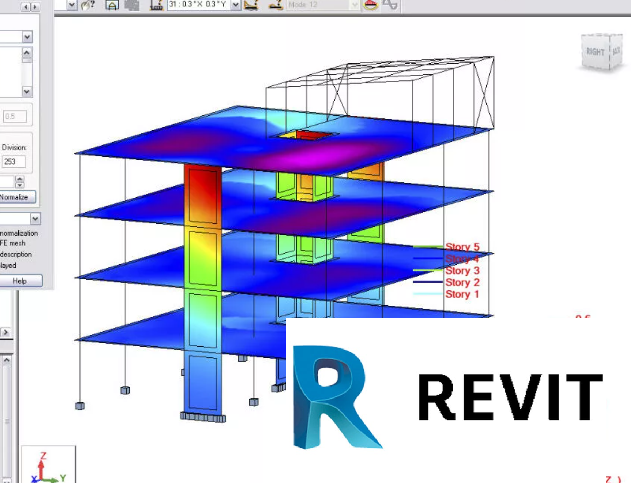This screenshot has width=631, height=483.
Task: Click 'Story 5' in the legend
Action: click(x=462, y=247)
